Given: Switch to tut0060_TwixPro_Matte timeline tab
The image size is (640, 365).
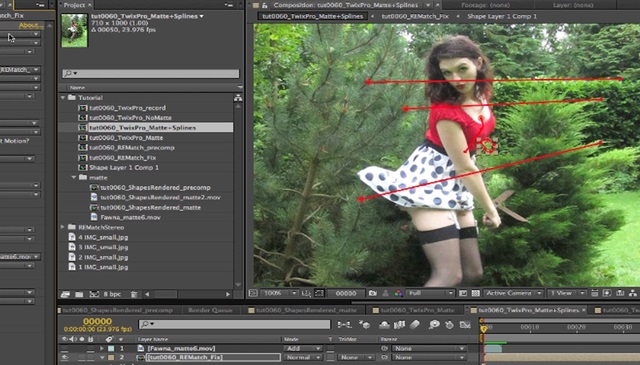Looking at the screenshot, I should pos(418,310).
